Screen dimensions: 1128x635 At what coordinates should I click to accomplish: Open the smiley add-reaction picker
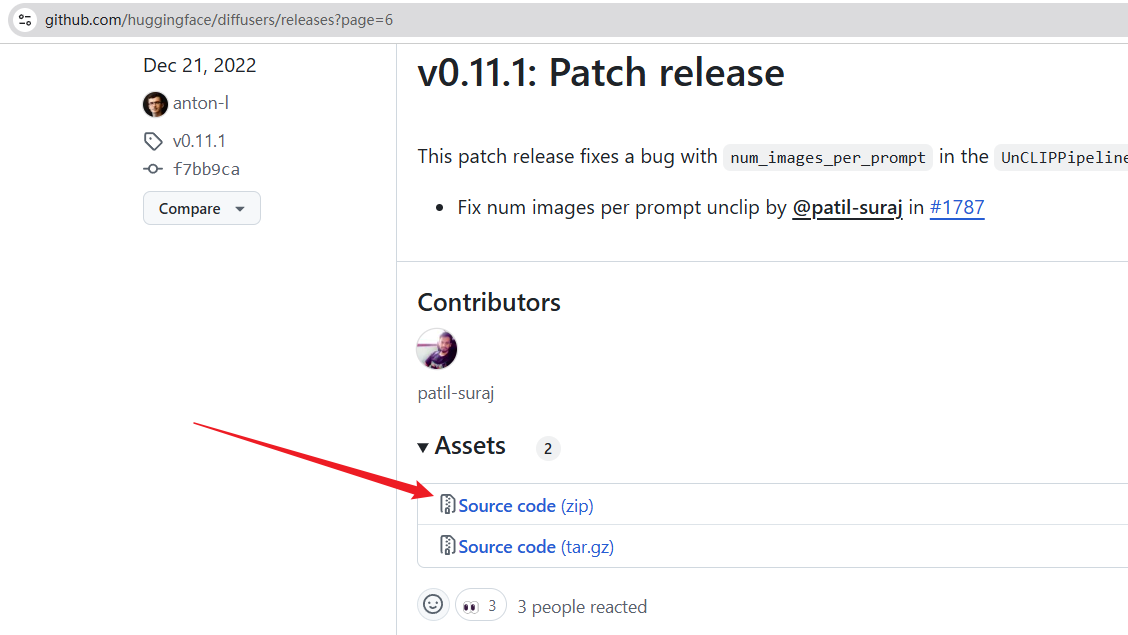433,605
